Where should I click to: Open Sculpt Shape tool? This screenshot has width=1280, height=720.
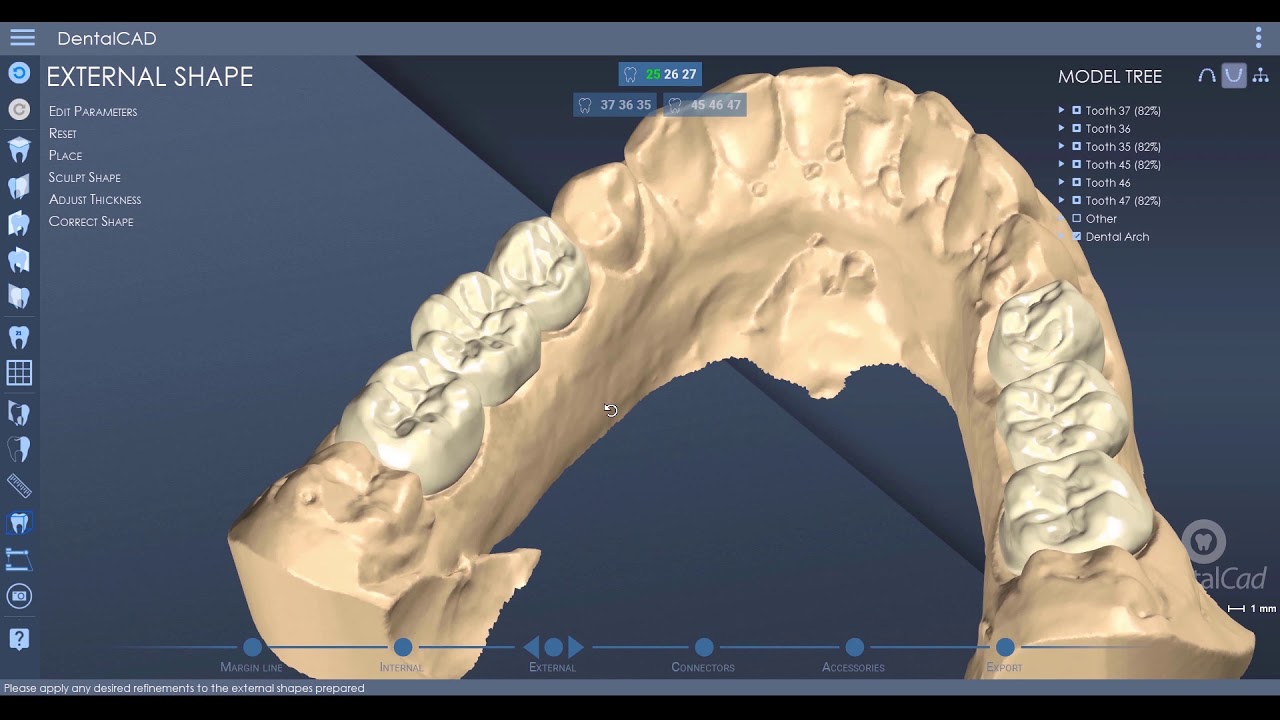coord(85,177)
